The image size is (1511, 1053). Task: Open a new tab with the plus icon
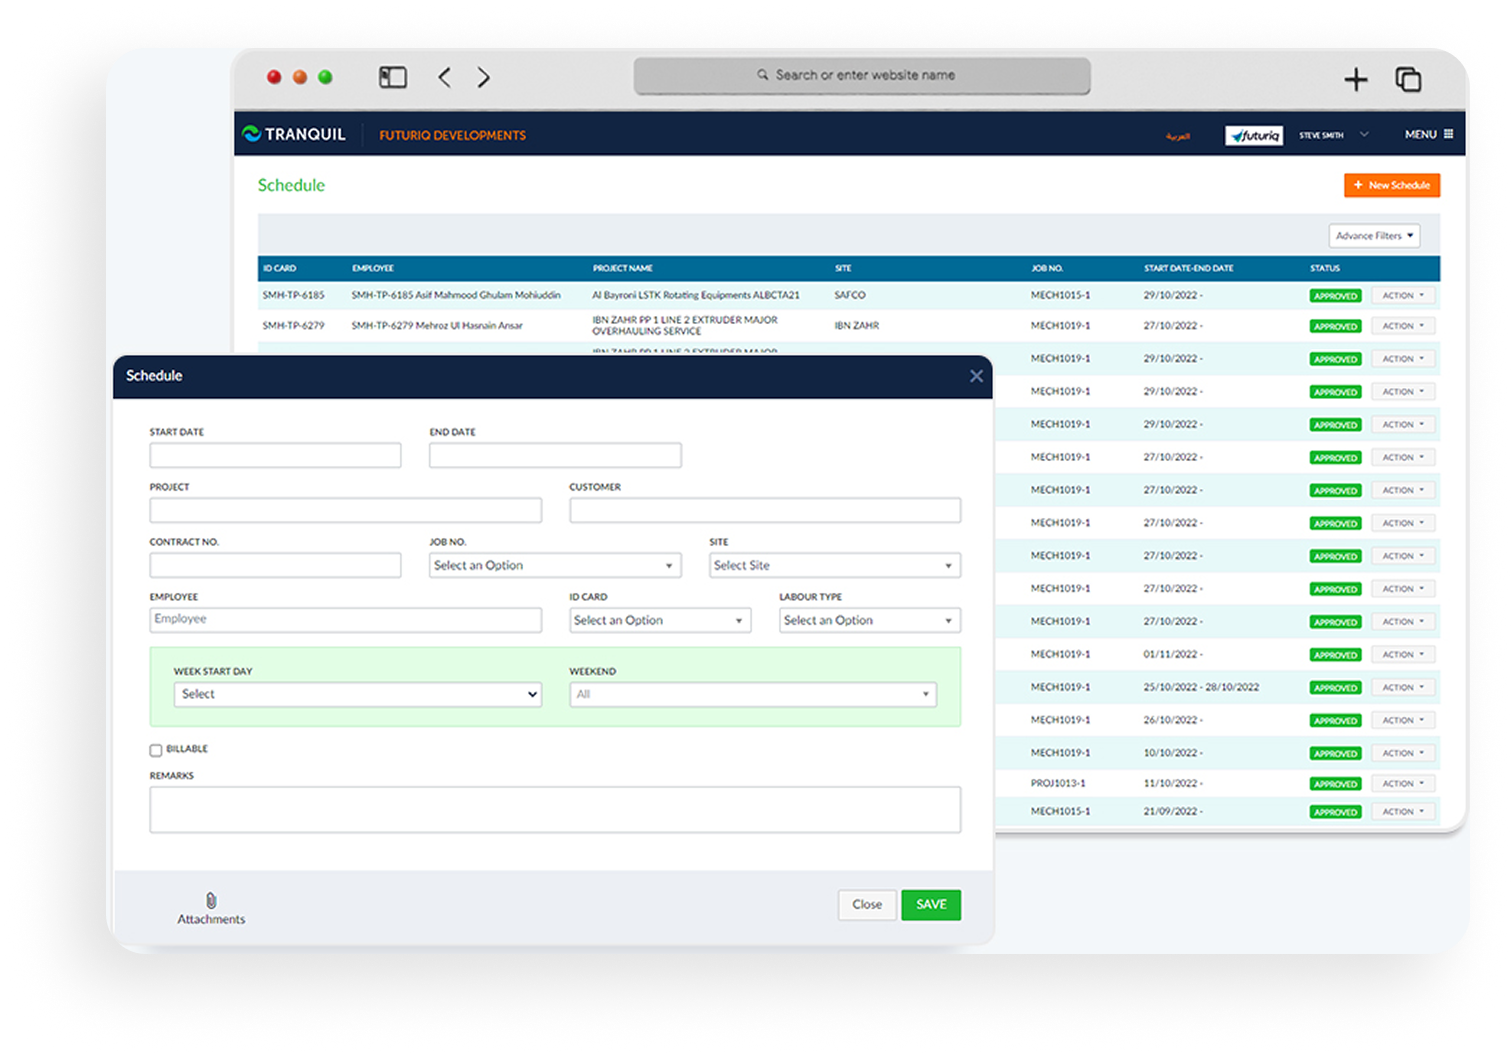point(1355,79)
